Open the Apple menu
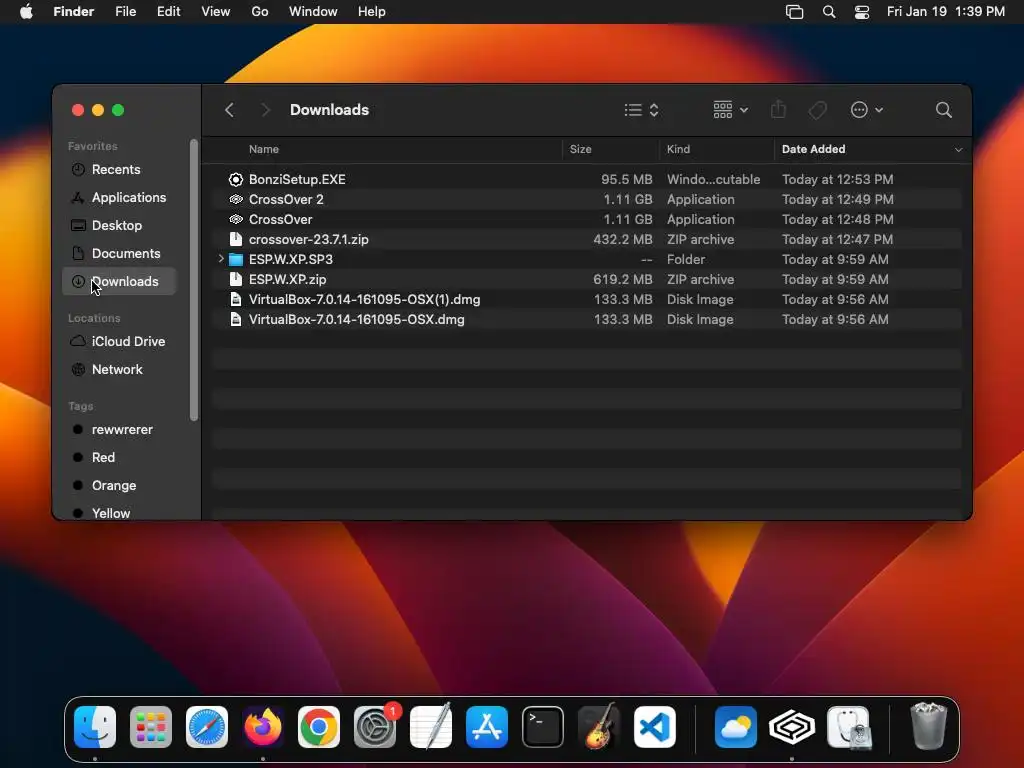The image size is (1024, 768). (x=26, y=12)
